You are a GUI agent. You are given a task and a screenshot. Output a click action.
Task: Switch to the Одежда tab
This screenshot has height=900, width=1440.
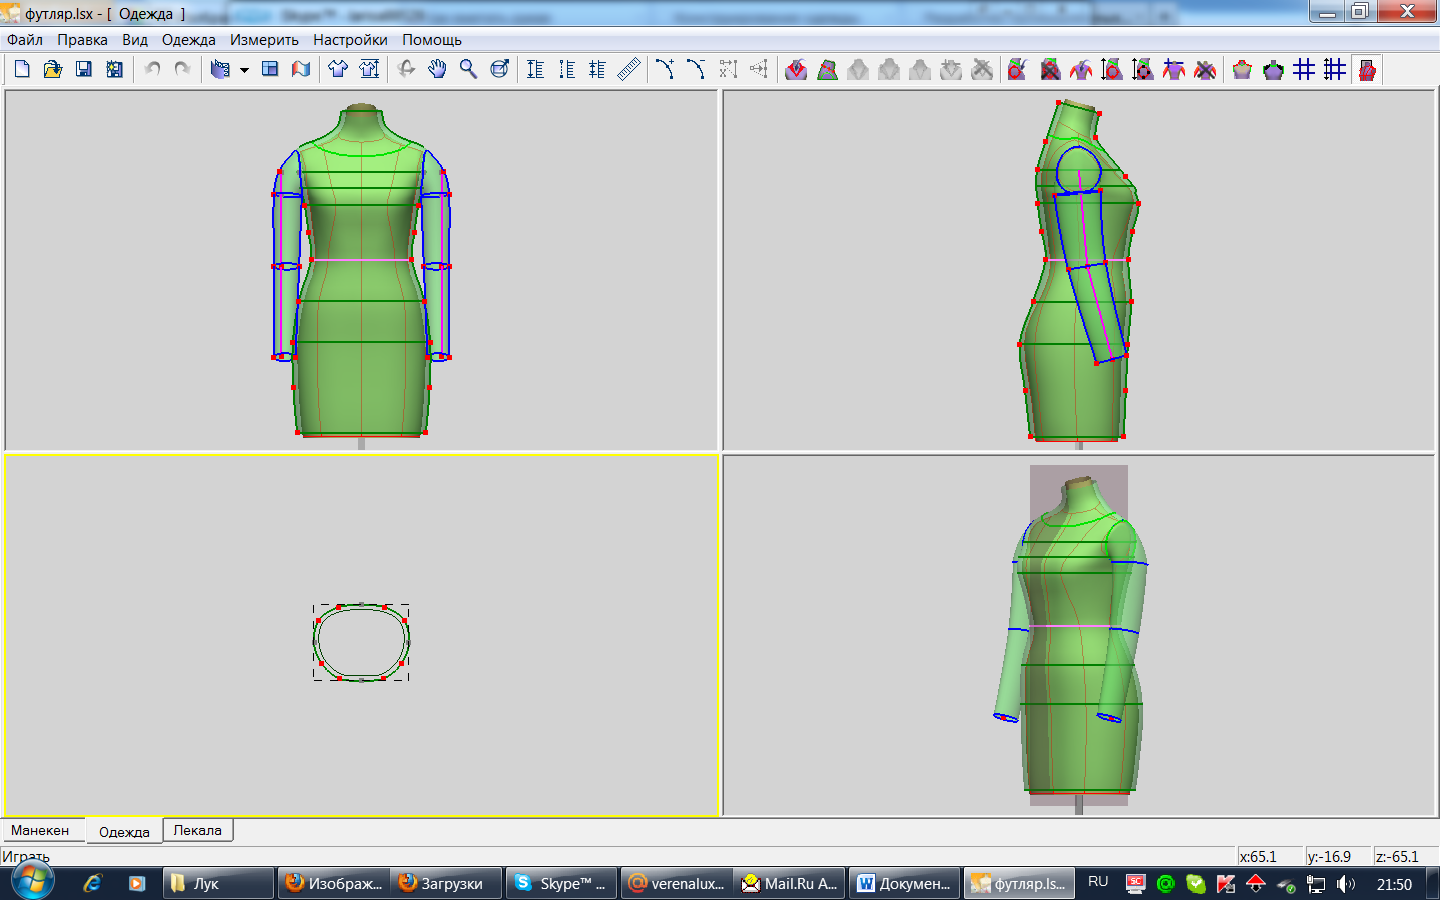click(124, 831)
